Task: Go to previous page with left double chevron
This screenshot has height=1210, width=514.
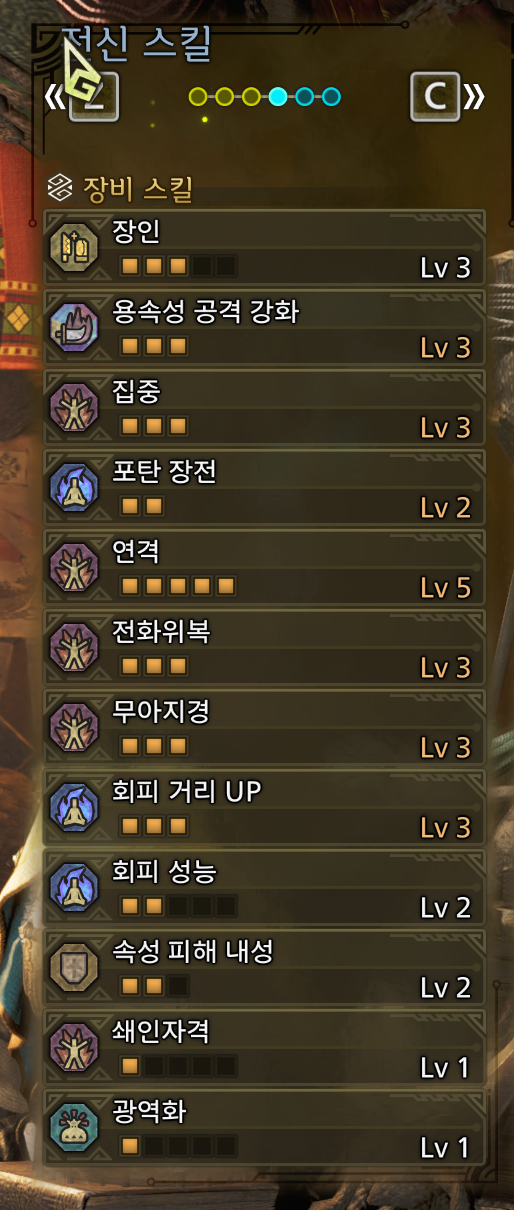Action: pyautogui.click(x=53, y=97)
